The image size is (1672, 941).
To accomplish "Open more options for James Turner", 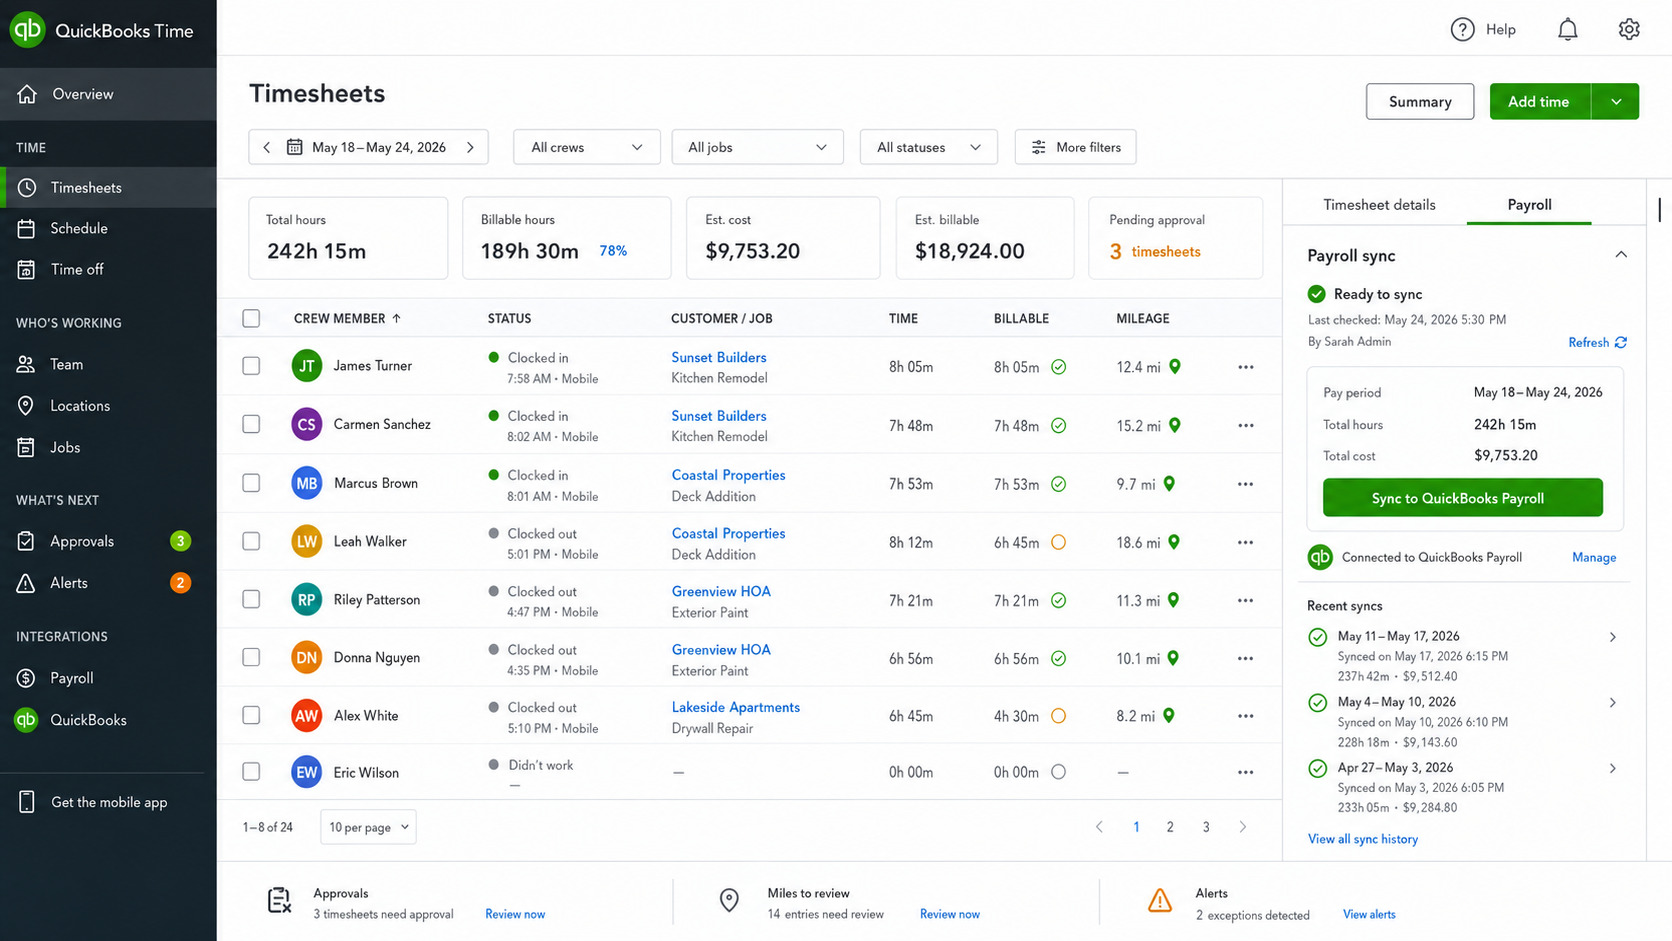I will [1245, 367].
